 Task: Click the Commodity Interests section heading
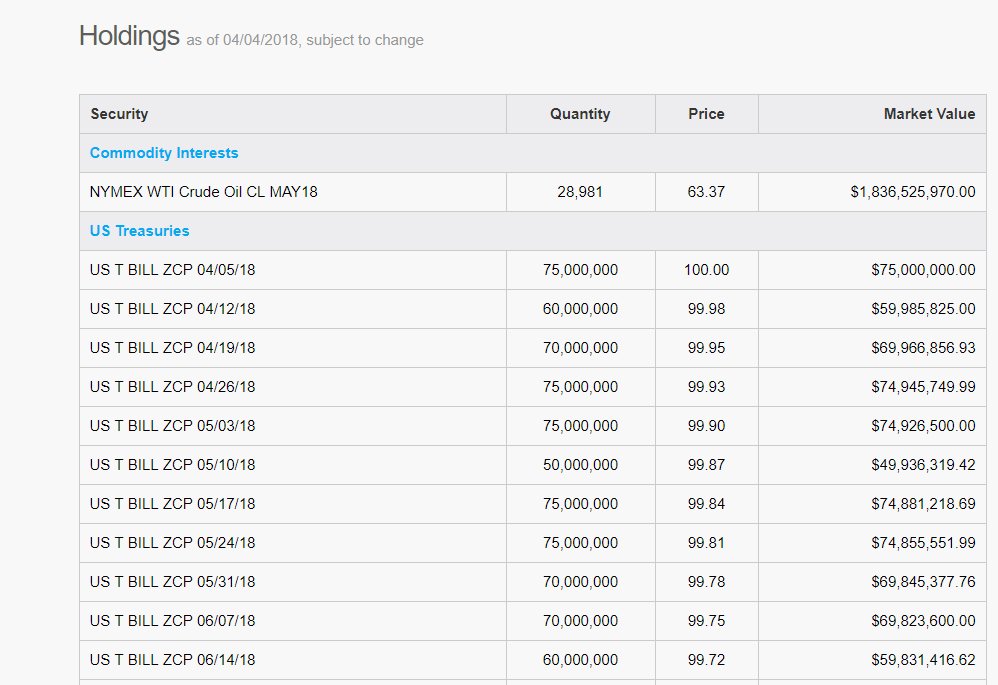164,153
